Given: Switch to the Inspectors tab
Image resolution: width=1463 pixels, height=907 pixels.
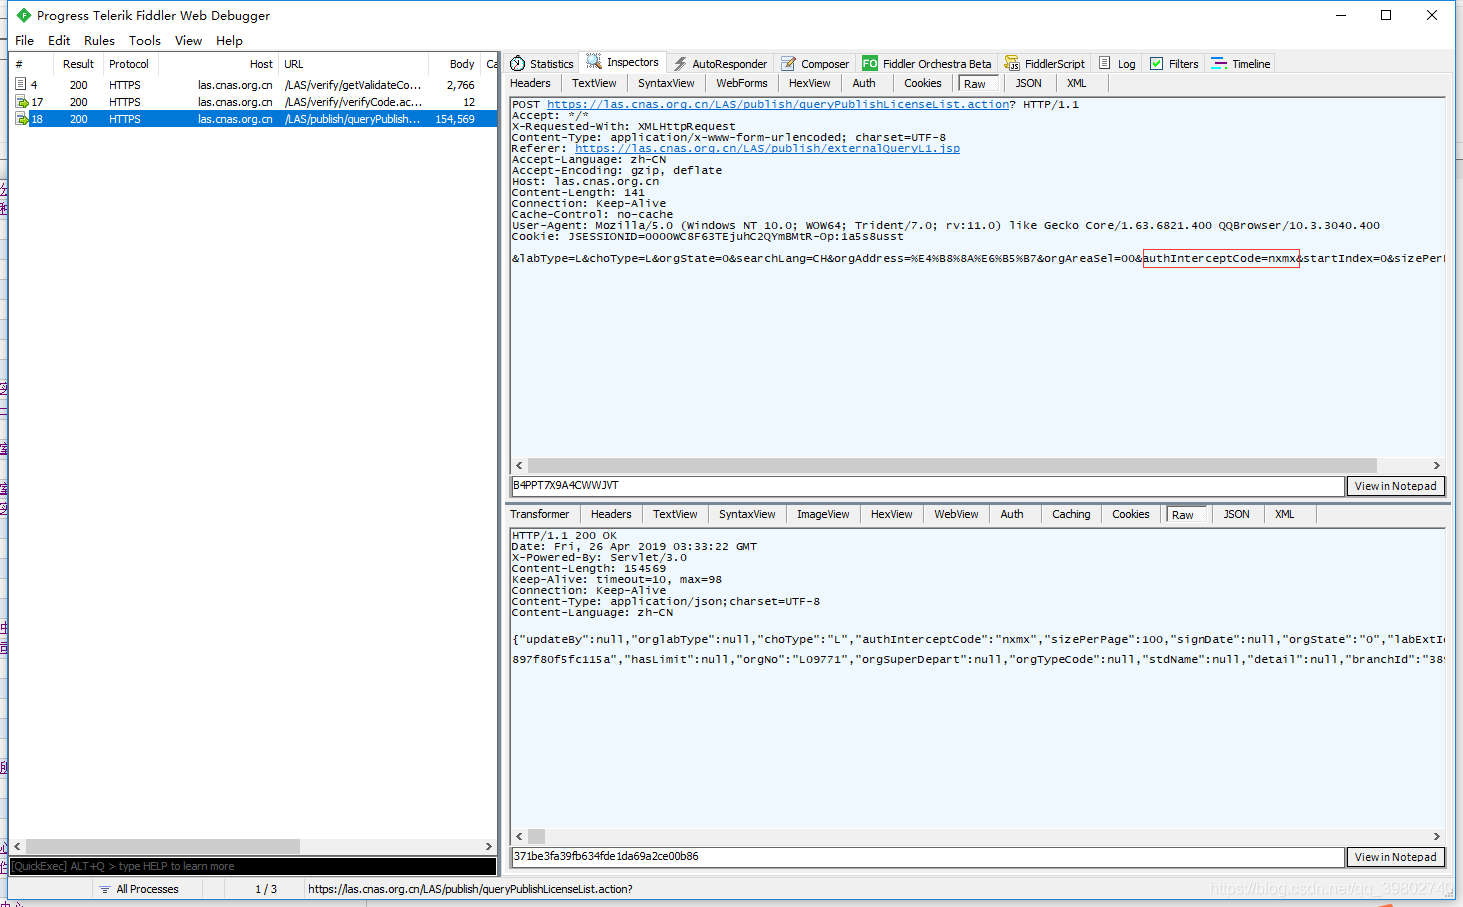Looking at the screenshot, I should (x=622, y=63).
